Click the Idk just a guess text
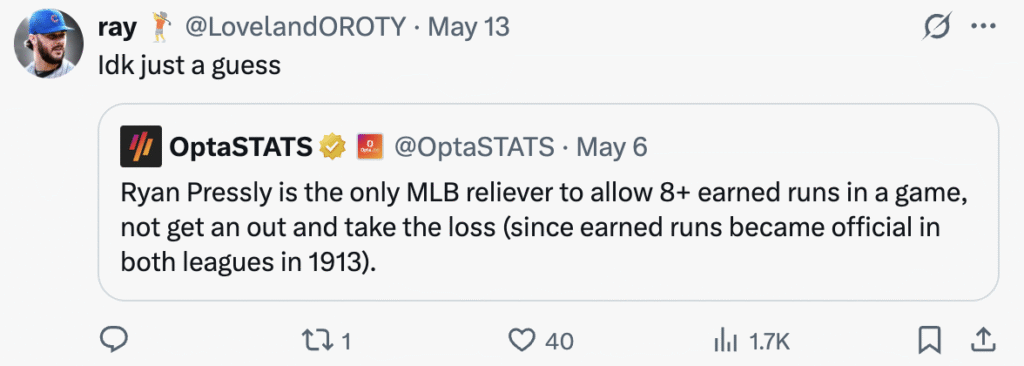 coord(189,65)
